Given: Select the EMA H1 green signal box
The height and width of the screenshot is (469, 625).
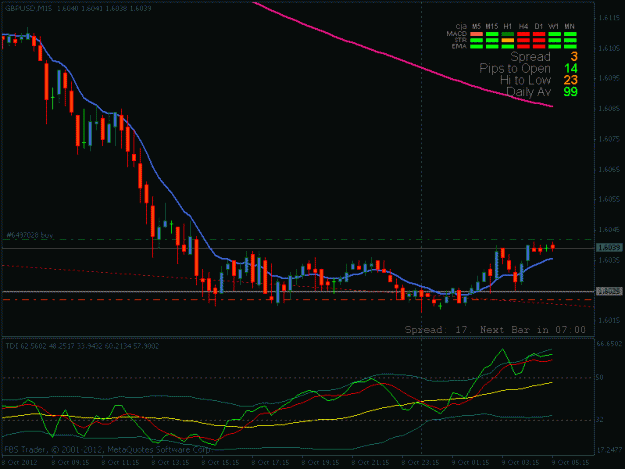Looking at the screenshot, I should (x=507, y=47).
